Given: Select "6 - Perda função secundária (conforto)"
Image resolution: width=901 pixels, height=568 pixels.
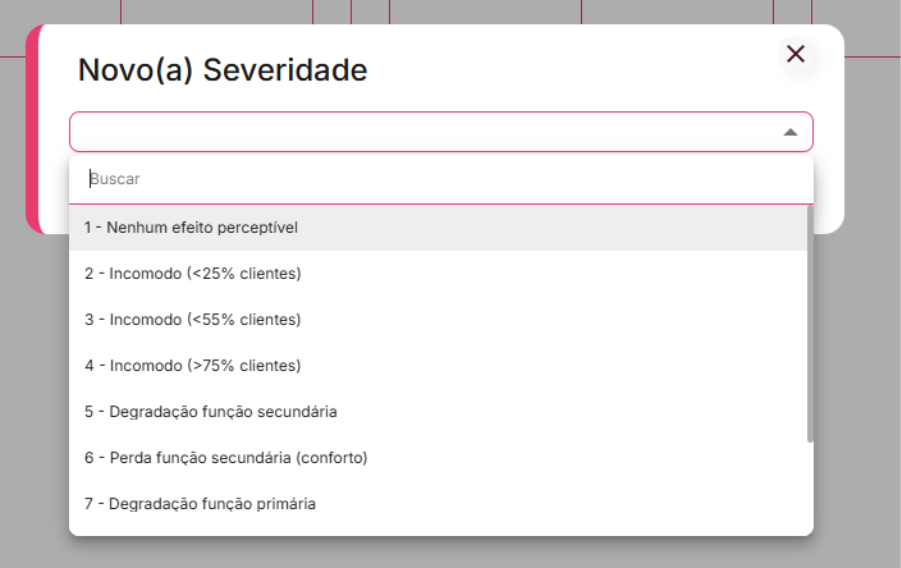Looking at the screenshot, I should 226,458.
